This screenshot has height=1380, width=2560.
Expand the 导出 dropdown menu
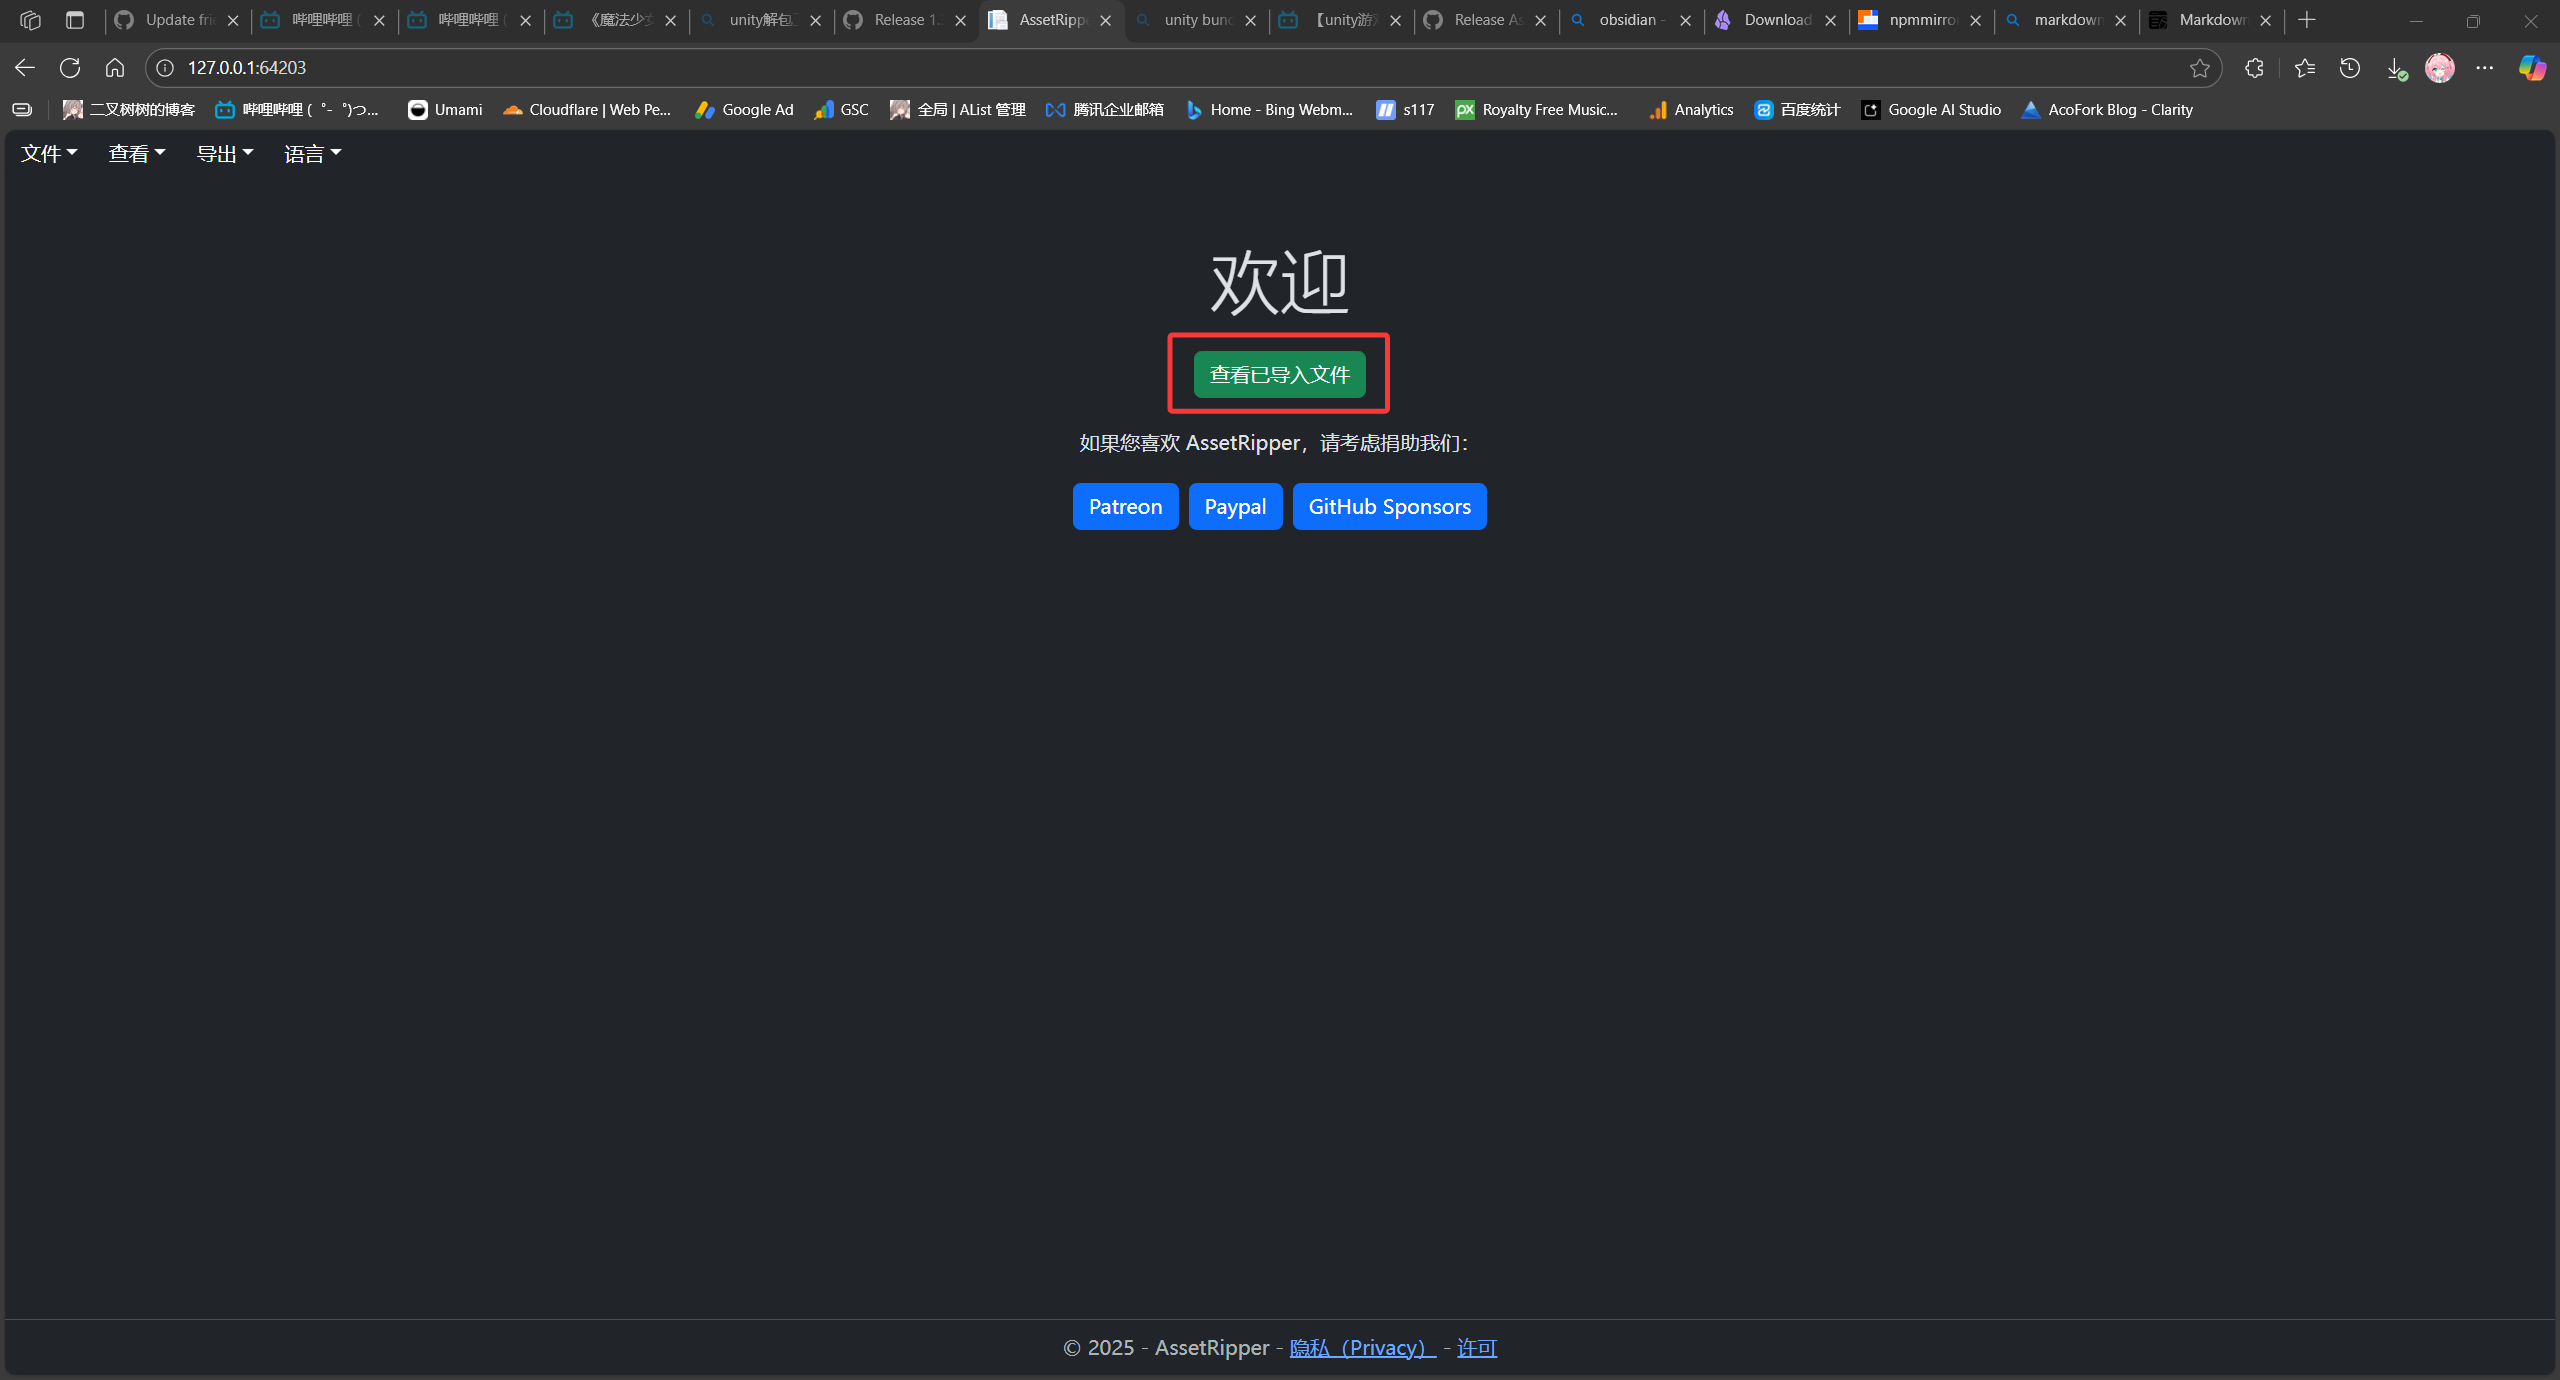click(224, 154)
